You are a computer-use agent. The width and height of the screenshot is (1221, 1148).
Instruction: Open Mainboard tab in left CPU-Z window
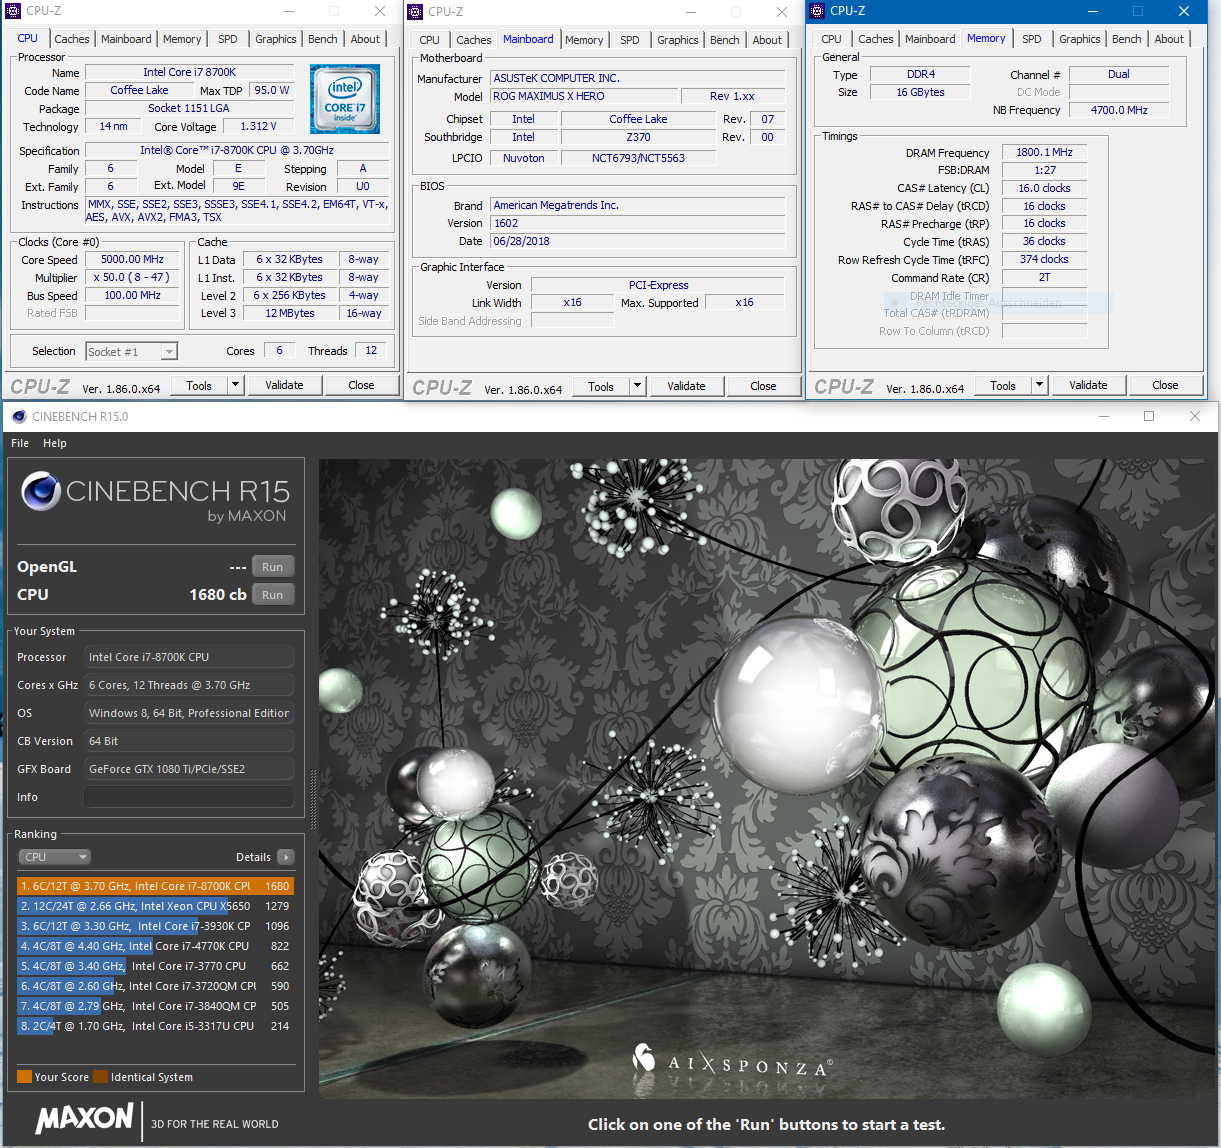(x=126, y=39)
